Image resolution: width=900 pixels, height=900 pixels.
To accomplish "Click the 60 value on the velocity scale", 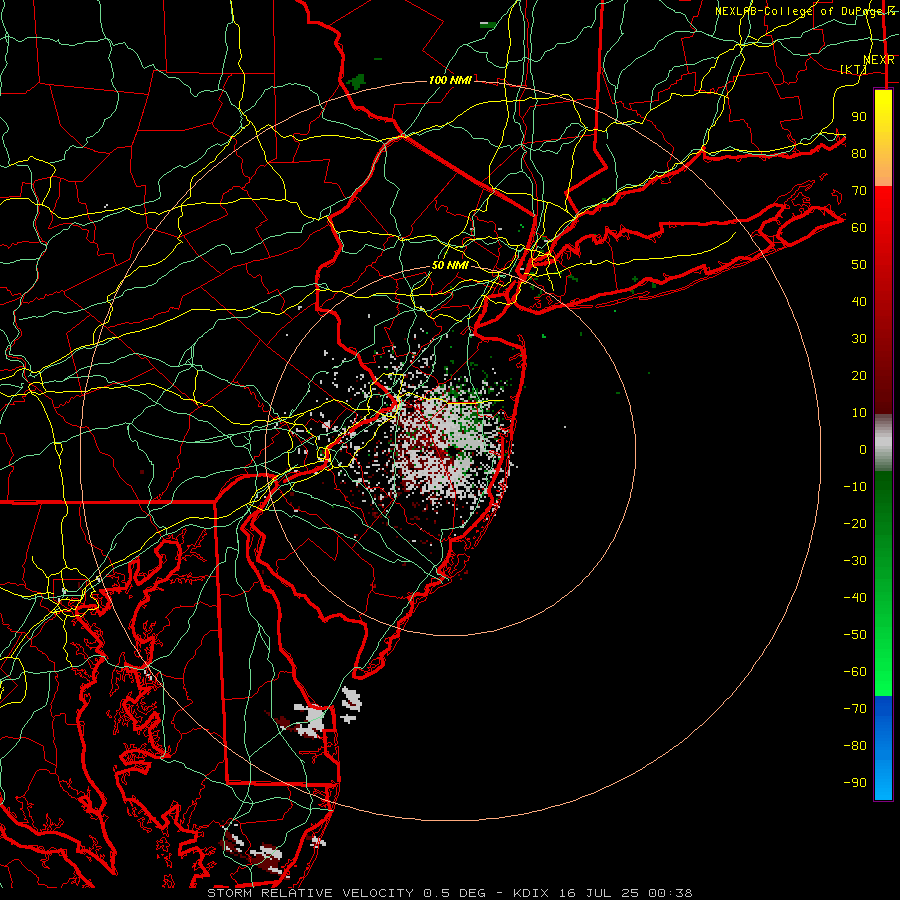I will tap(859, 227).
